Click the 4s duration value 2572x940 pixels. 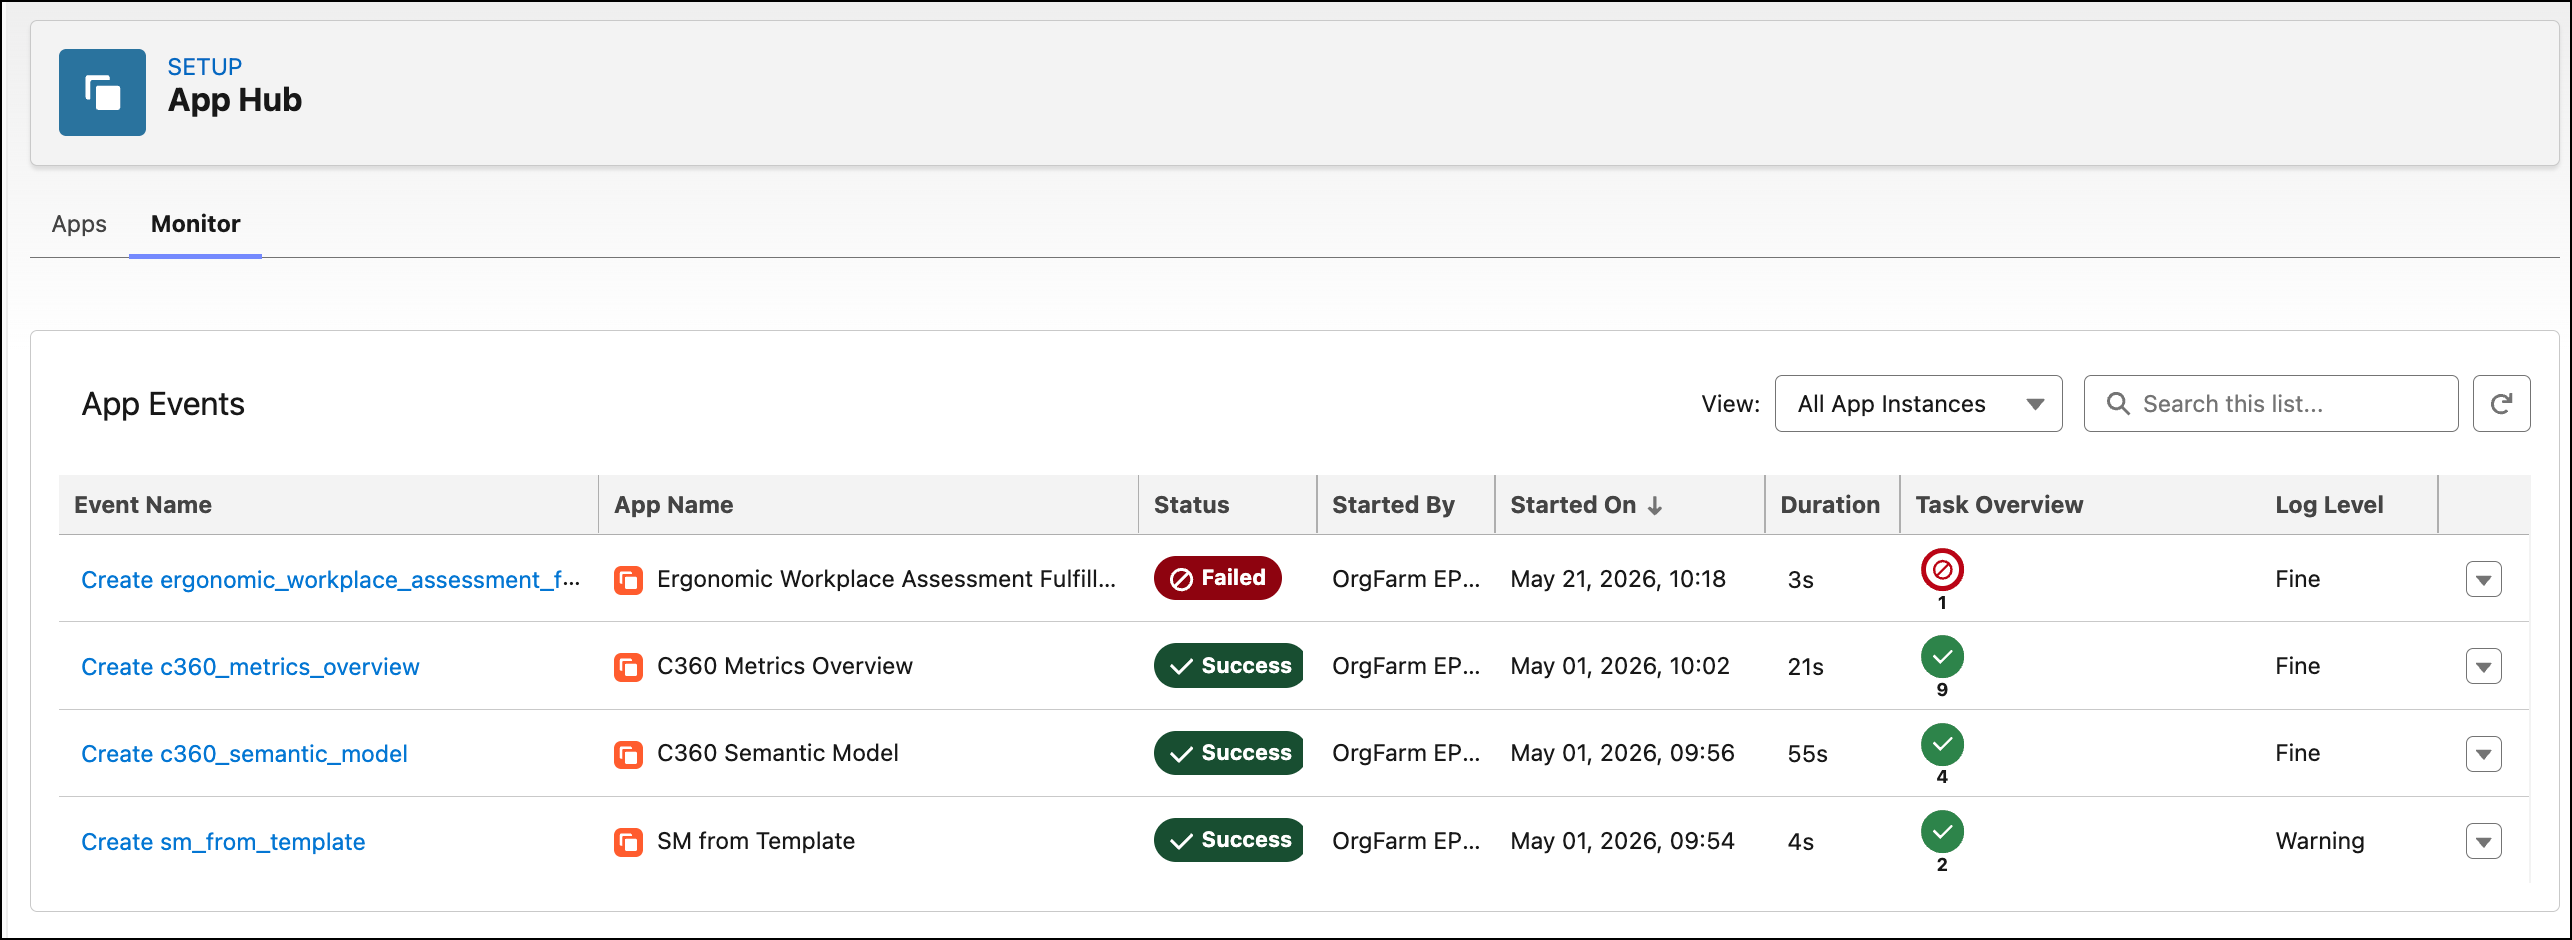(1800, 842)
